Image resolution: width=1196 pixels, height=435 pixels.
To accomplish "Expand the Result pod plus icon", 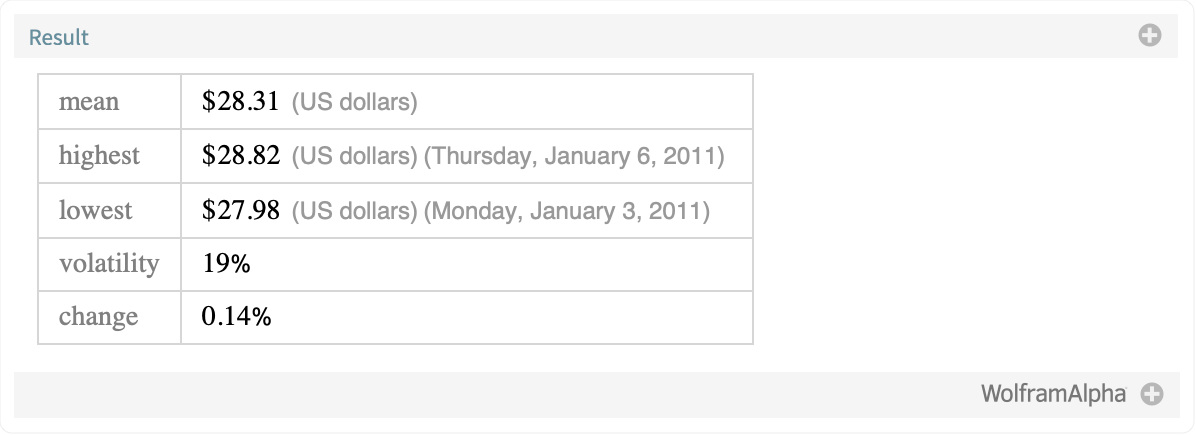I will (1149, 36).
